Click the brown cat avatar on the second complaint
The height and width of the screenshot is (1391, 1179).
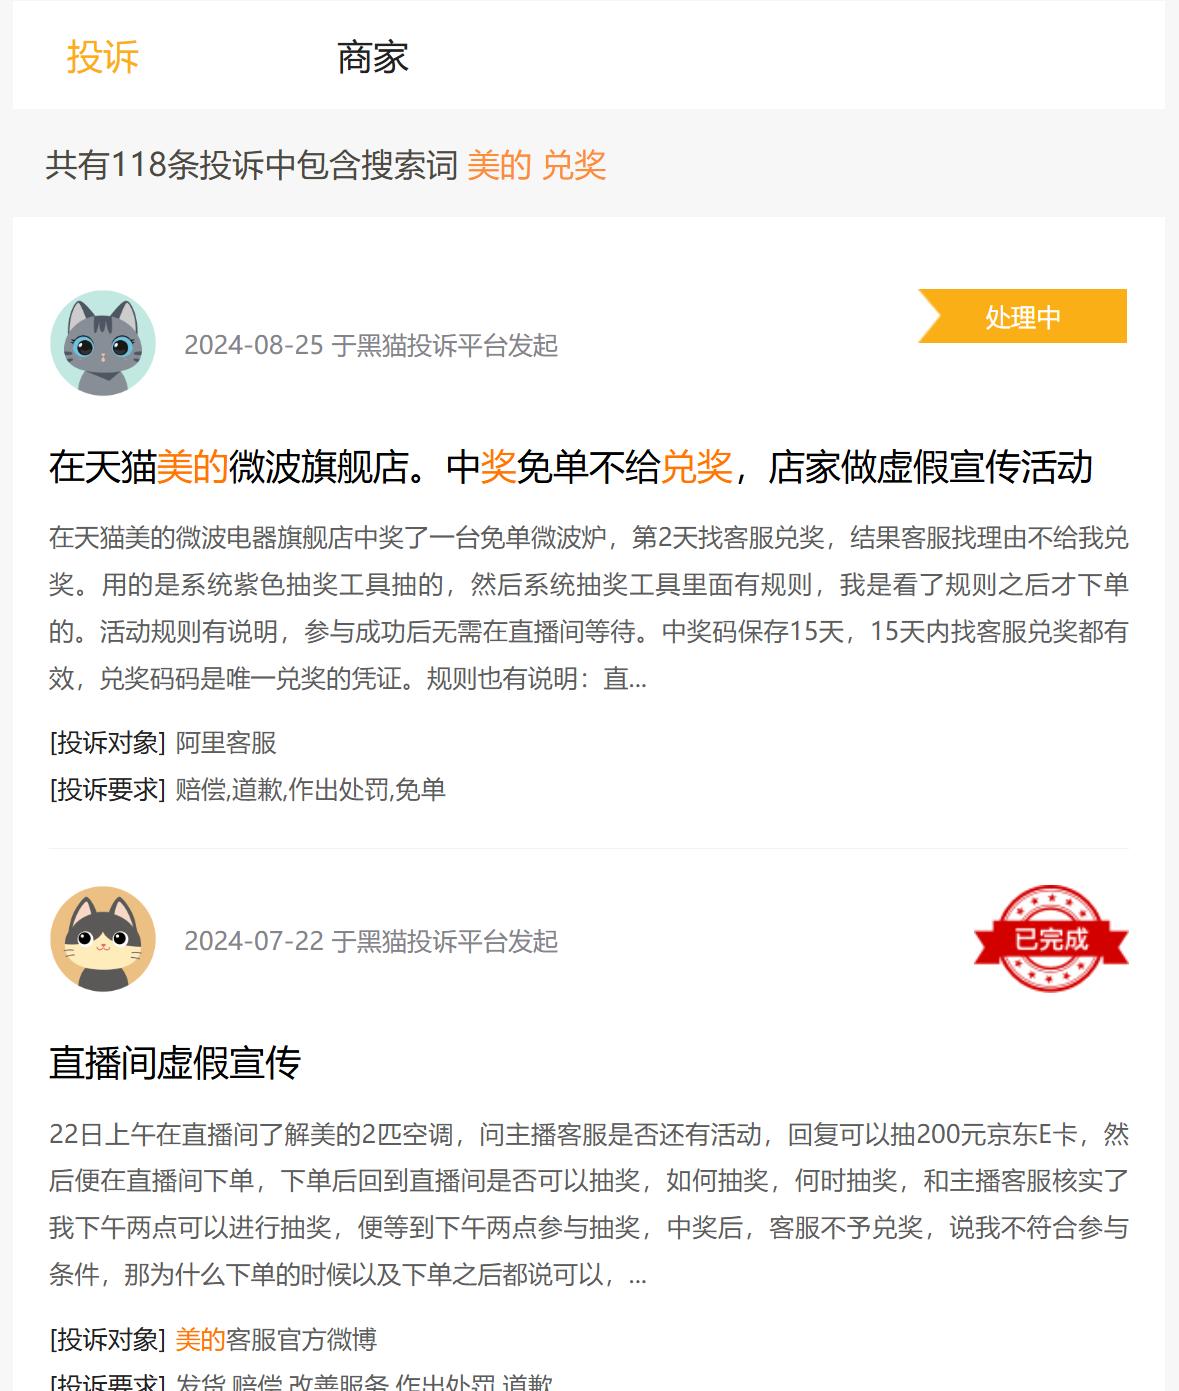point(103,939)
